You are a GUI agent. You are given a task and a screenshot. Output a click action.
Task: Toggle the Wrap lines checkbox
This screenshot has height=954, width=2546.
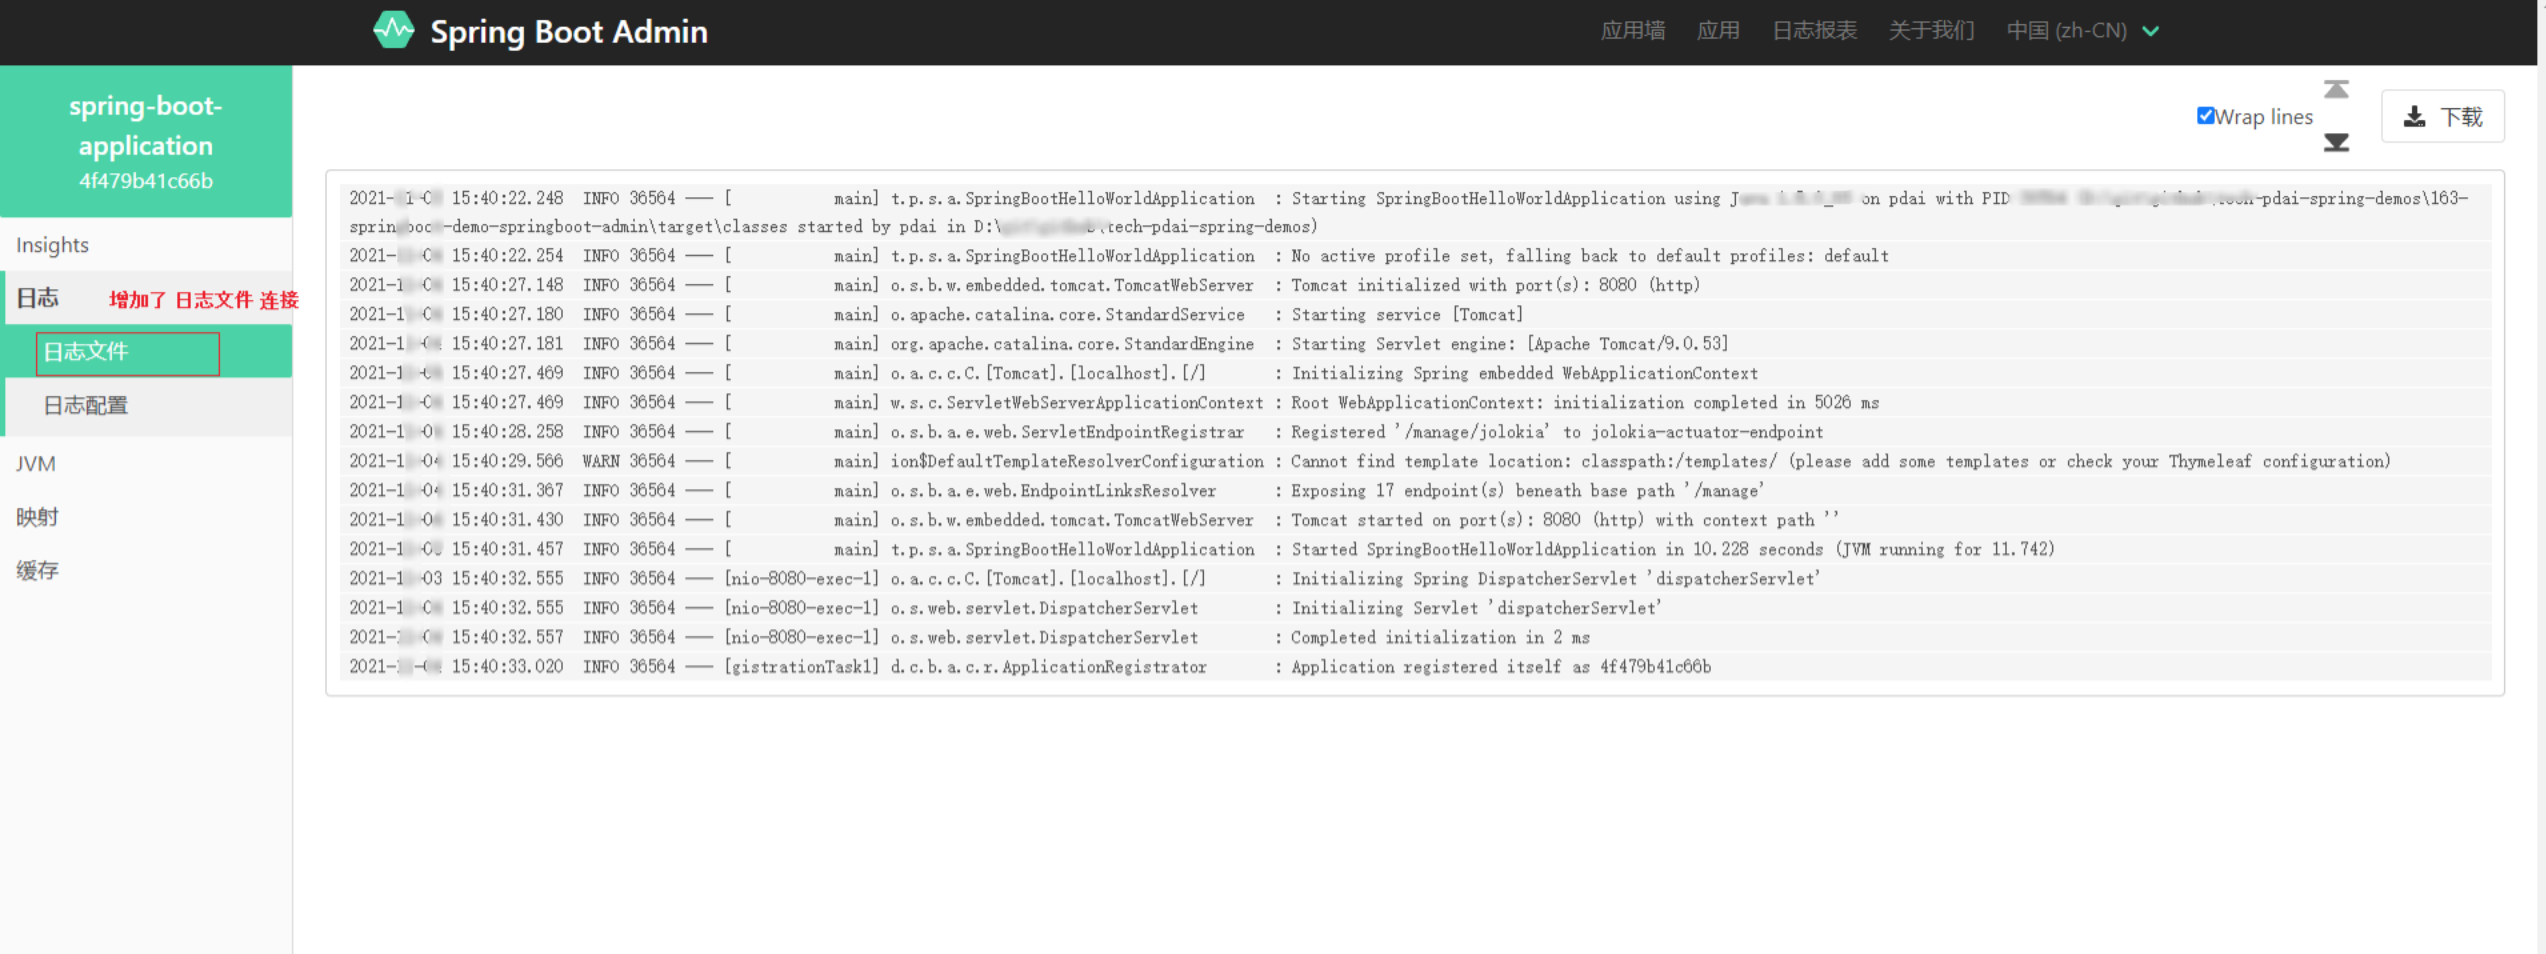coord(2205,116)
